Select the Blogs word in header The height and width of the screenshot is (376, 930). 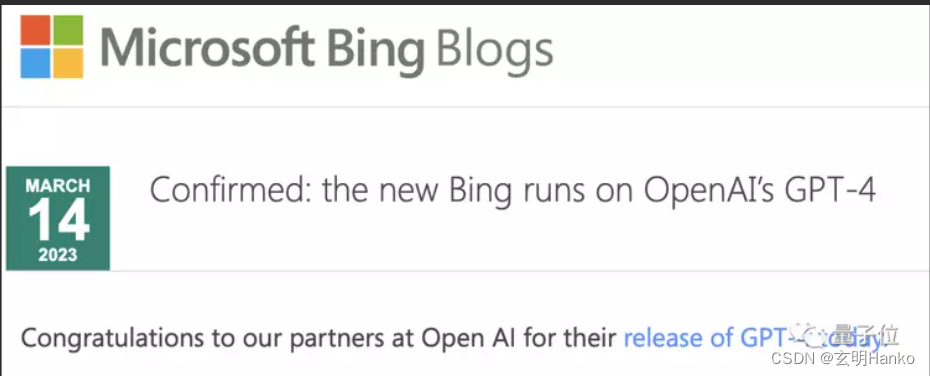click(x=495, y=48)
